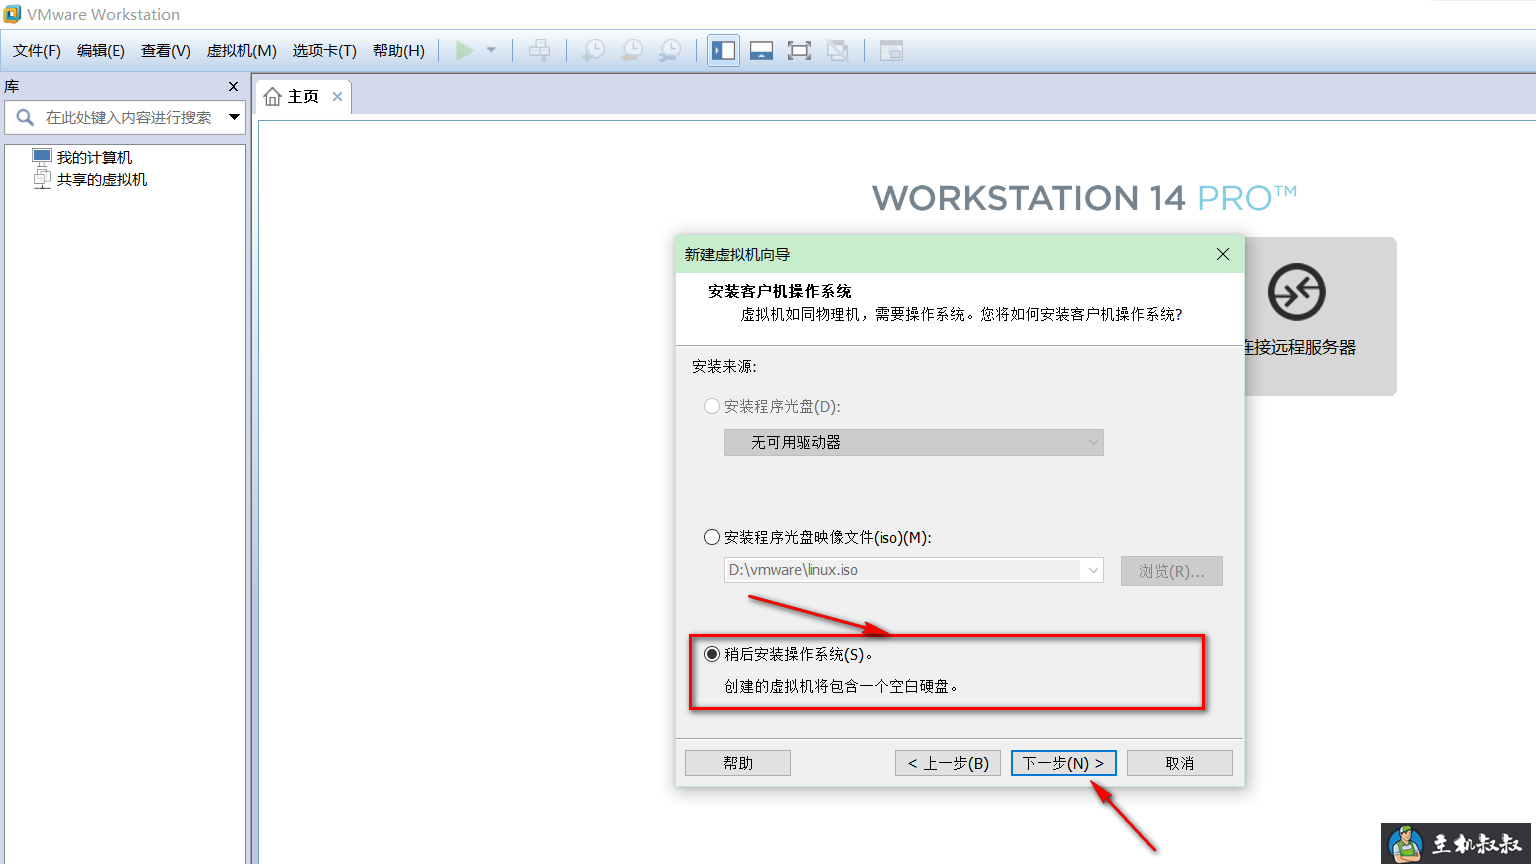Click the unity mode toolbar icon
The height and width of the screenshot is (864, 1536).
(838, 50)
